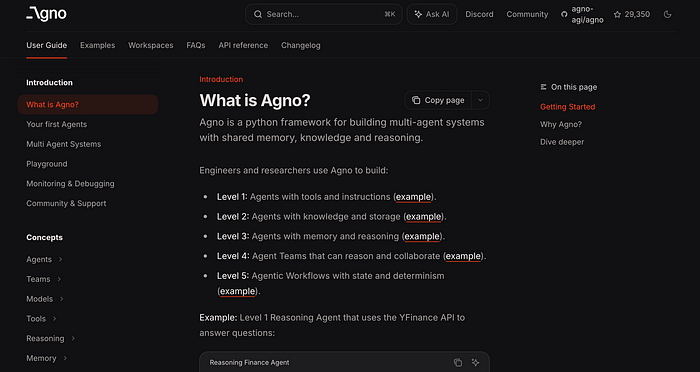
Task: Click the GitHub star count icon
Action: pos(617,14)
